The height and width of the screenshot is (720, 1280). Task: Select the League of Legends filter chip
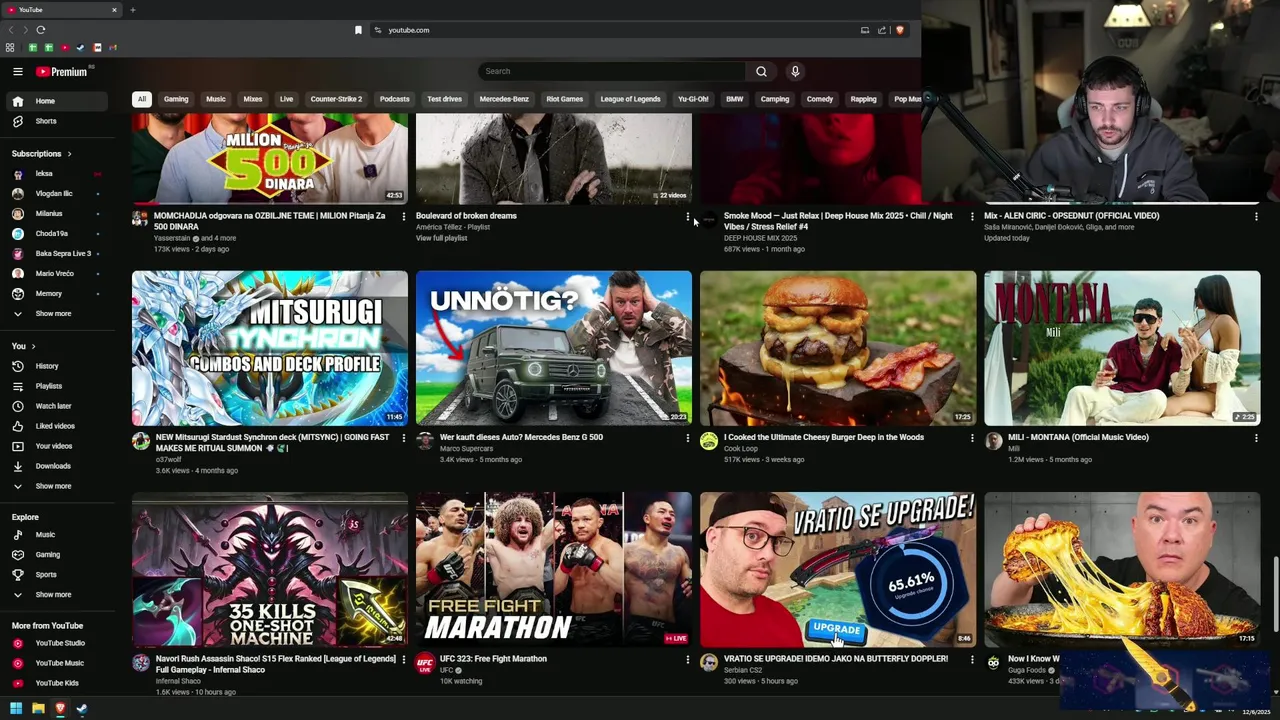(x=630, y=99)
